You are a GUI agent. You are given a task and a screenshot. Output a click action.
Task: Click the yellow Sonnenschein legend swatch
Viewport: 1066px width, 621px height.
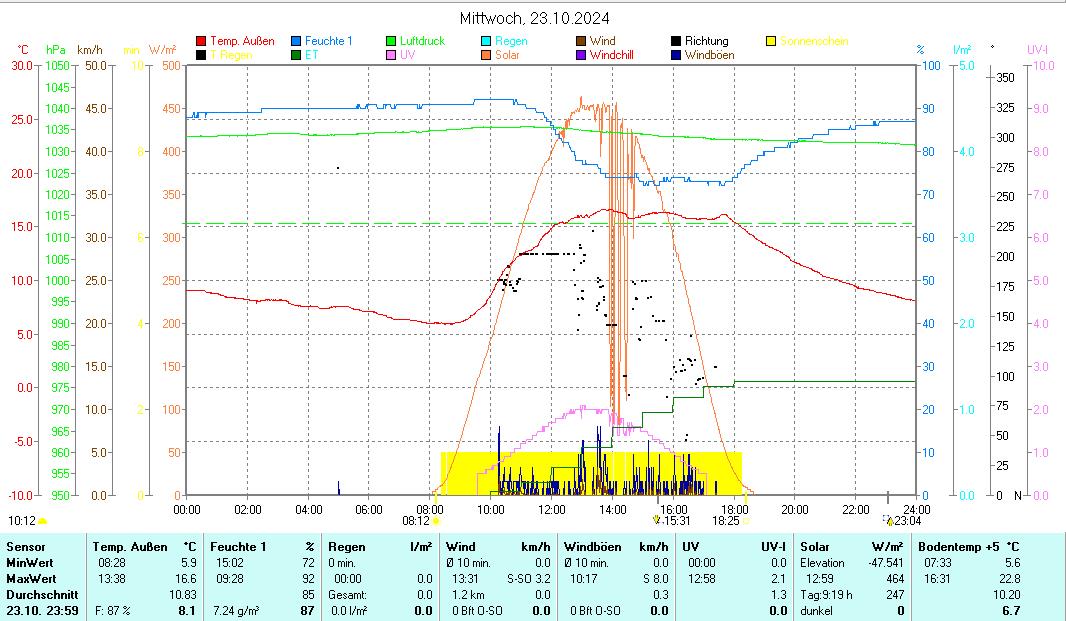pyautogui.click(x=771, y=41)
